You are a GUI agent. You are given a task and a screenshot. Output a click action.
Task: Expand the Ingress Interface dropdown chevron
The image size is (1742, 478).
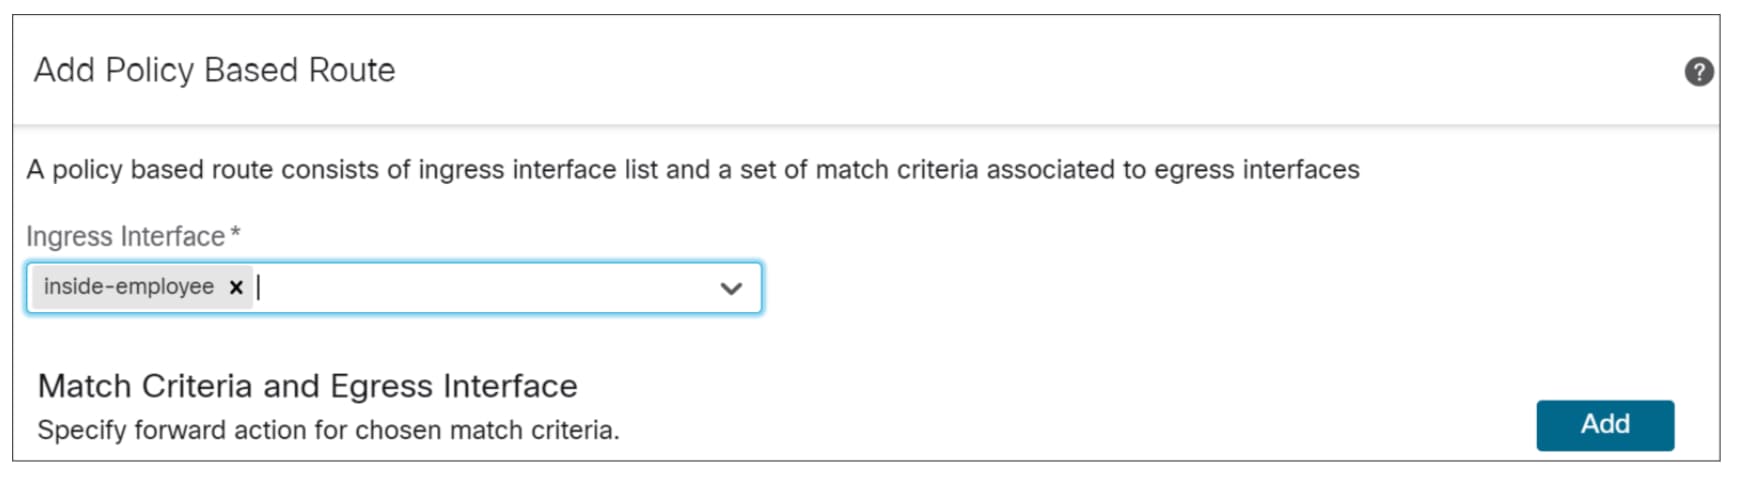tap(731, 289)
